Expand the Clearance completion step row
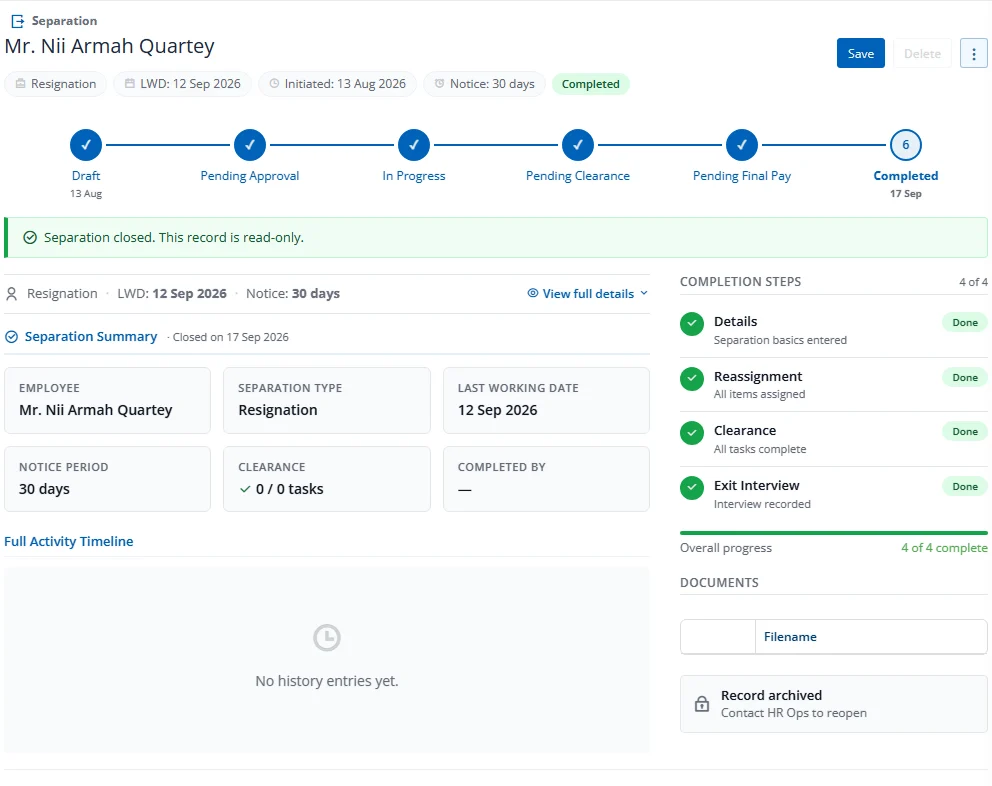Image resolution: width=992 pixels, height=786 pixels. (834, 439)
